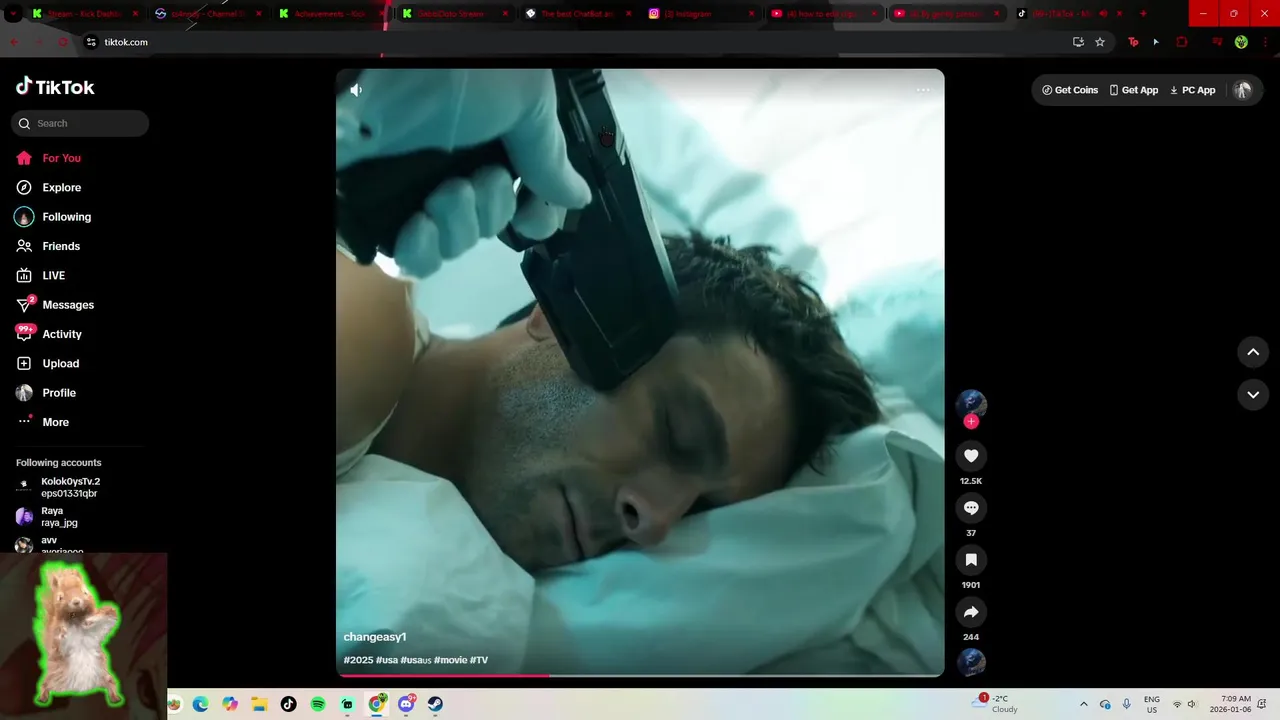Screen dimensions: 1280x720
Task: Click the #usa hashtag
Action: point(387,660)
